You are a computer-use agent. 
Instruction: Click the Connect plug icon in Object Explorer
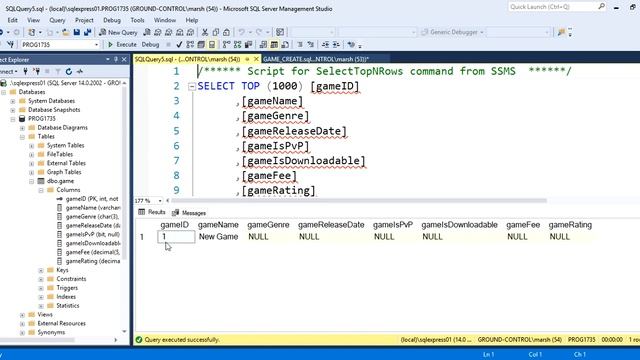25,71
